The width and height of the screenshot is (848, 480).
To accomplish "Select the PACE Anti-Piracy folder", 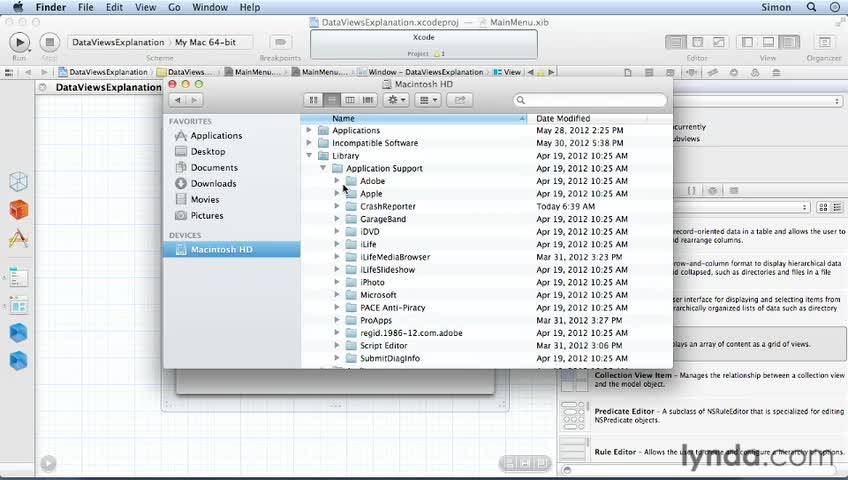I will tap(486, 308).
